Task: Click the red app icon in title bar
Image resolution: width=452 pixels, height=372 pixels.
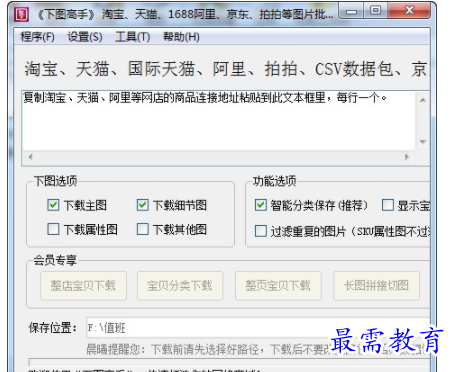Action: point(22,14)
